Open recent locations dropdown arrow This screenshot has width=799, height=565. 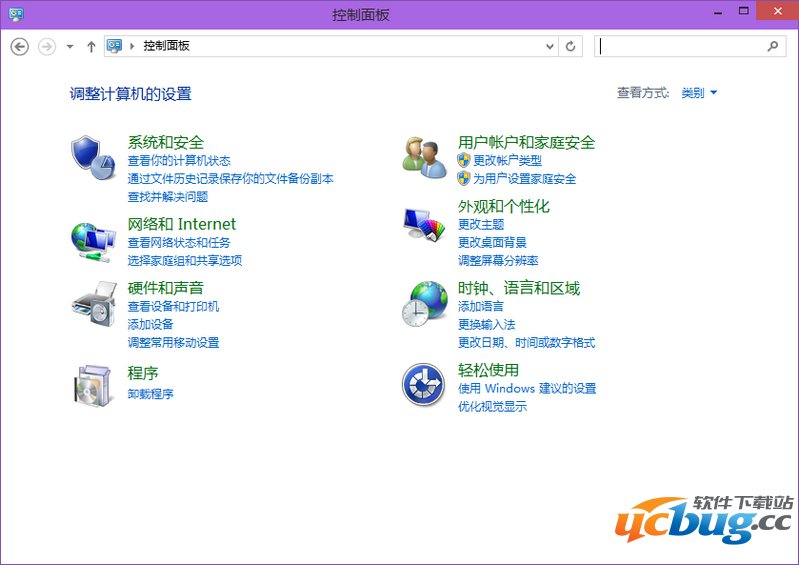[70, 46]
